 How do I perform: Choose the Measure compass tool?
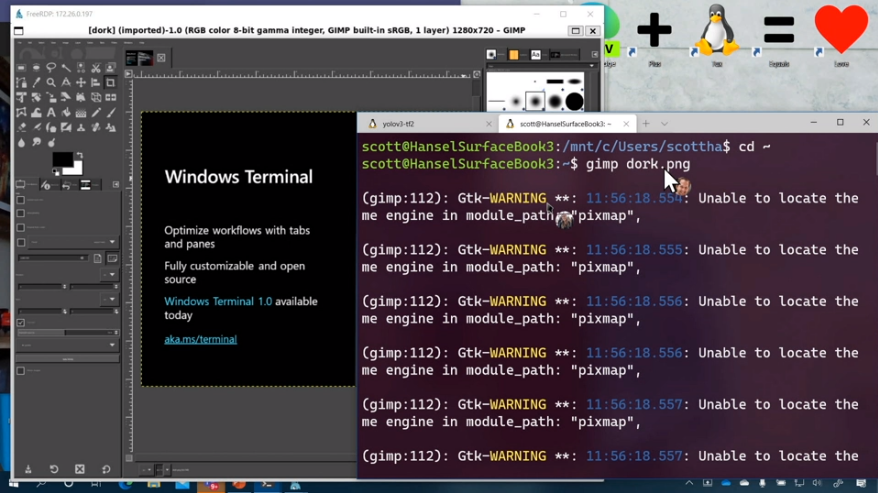[66, 82]
